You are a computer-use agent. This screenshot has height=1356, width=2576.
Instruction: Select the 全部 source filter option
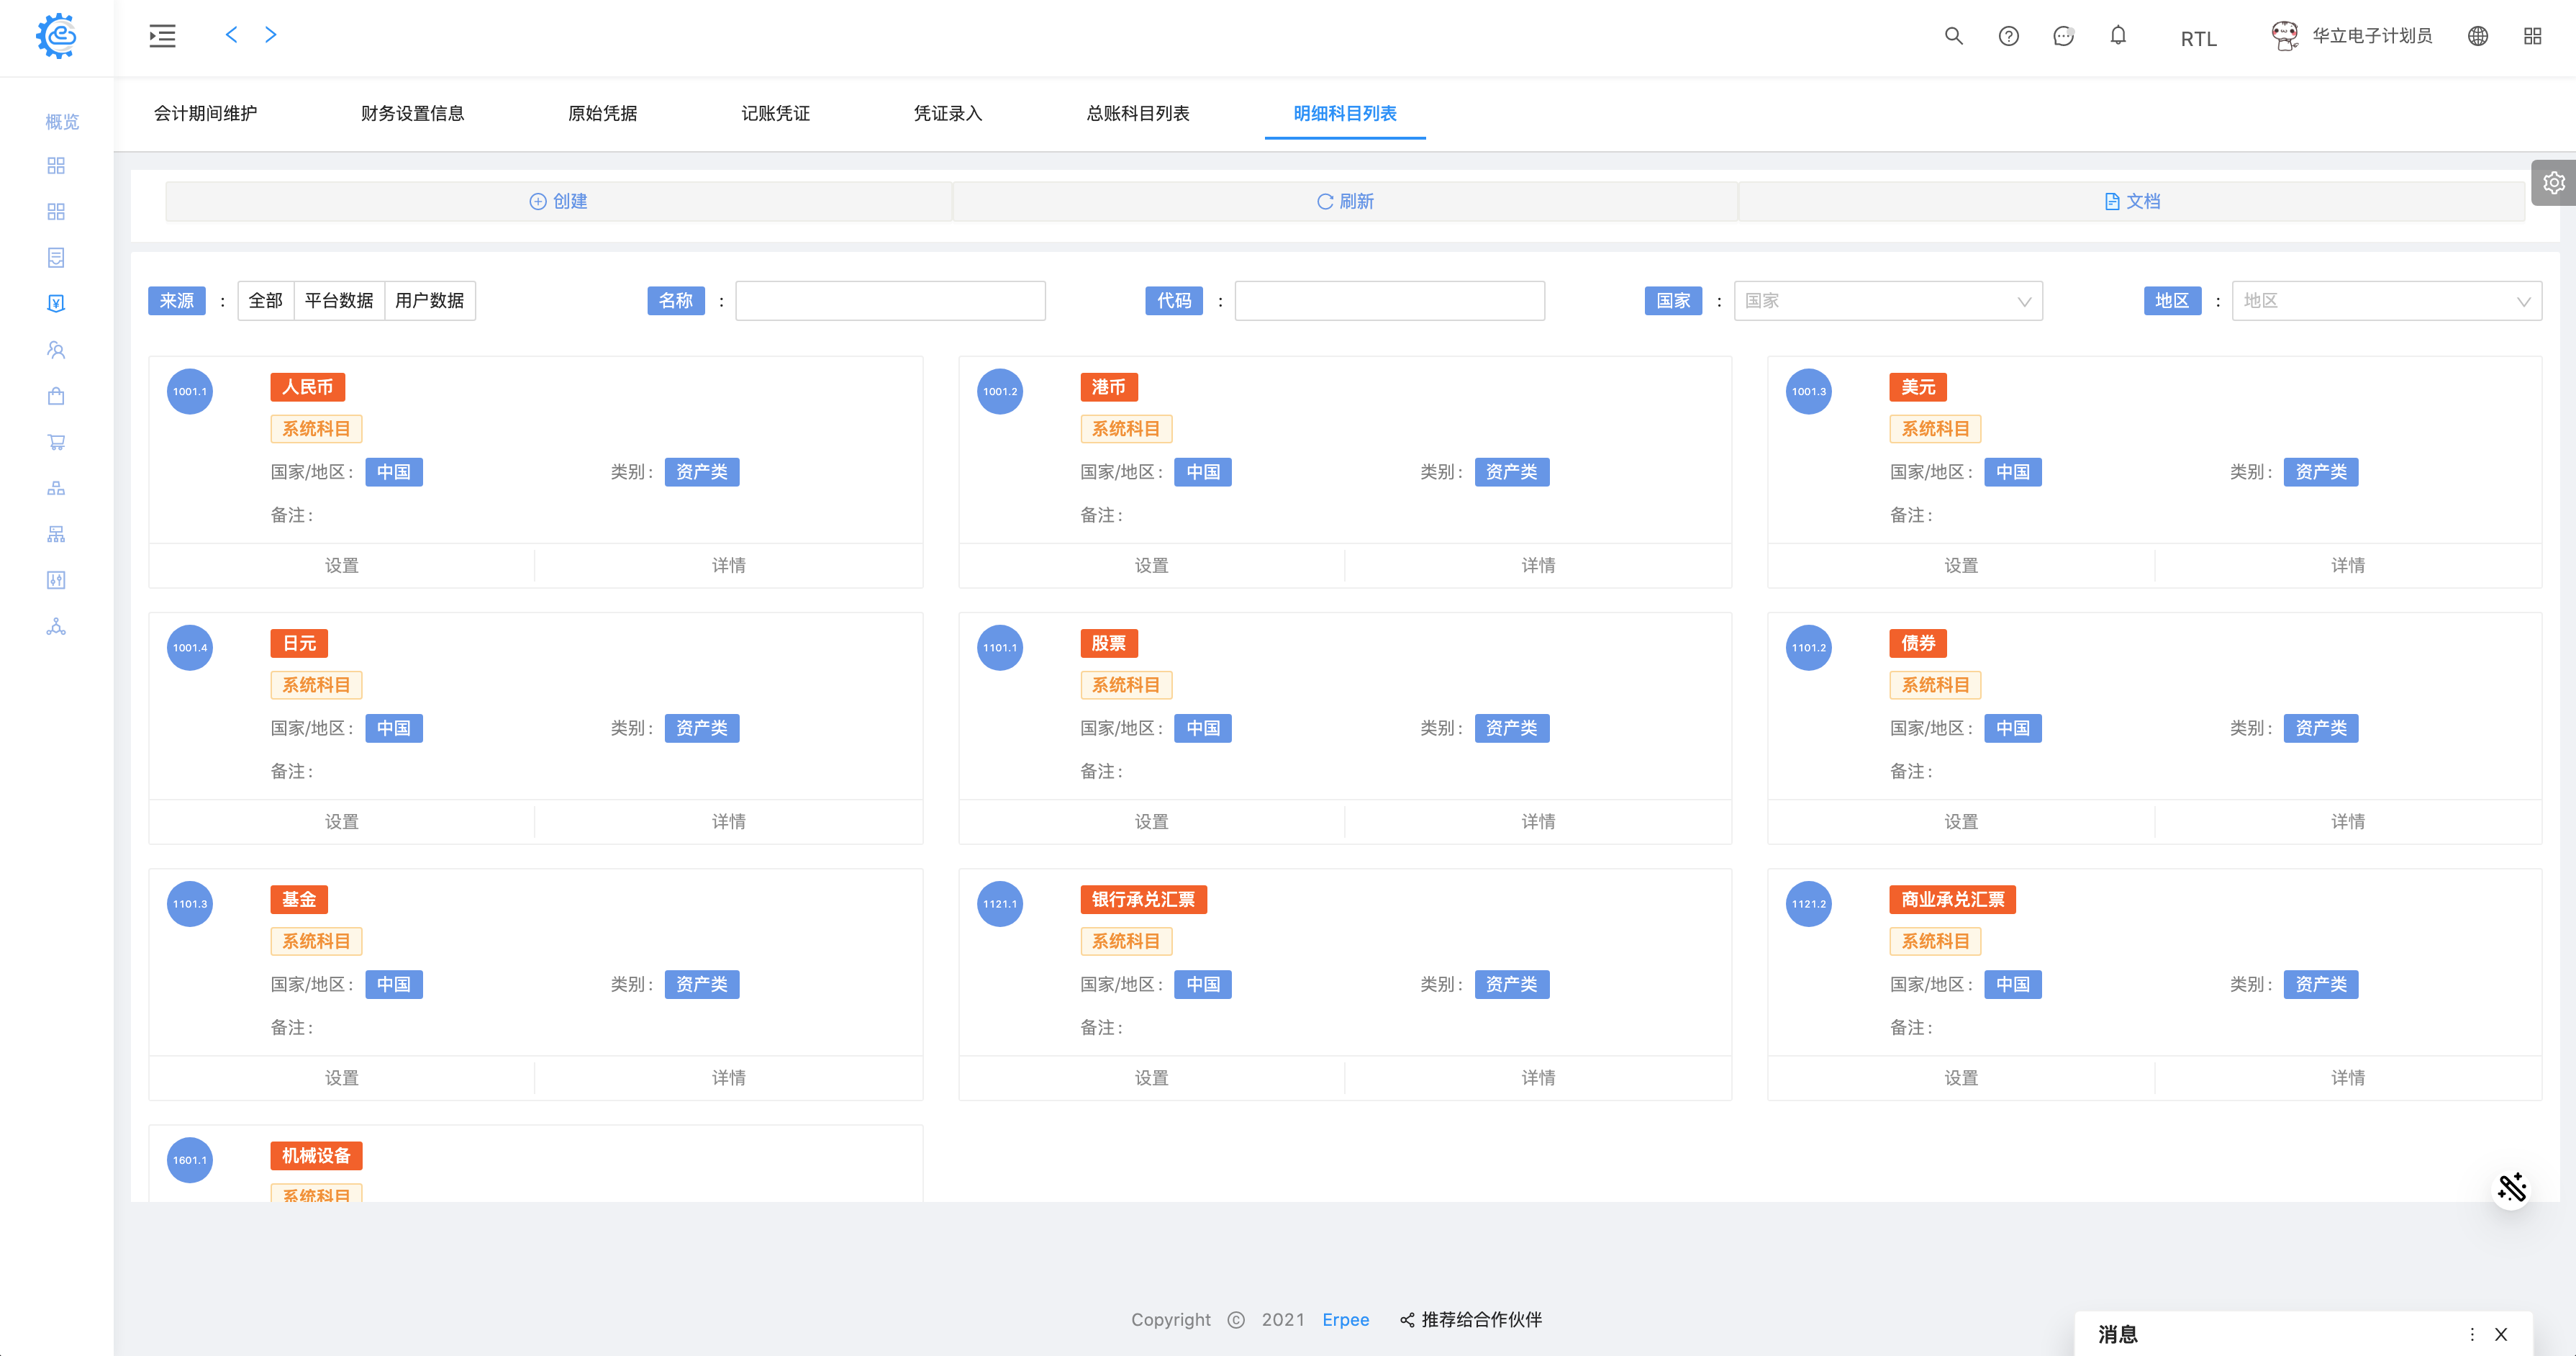pos(266,300)
